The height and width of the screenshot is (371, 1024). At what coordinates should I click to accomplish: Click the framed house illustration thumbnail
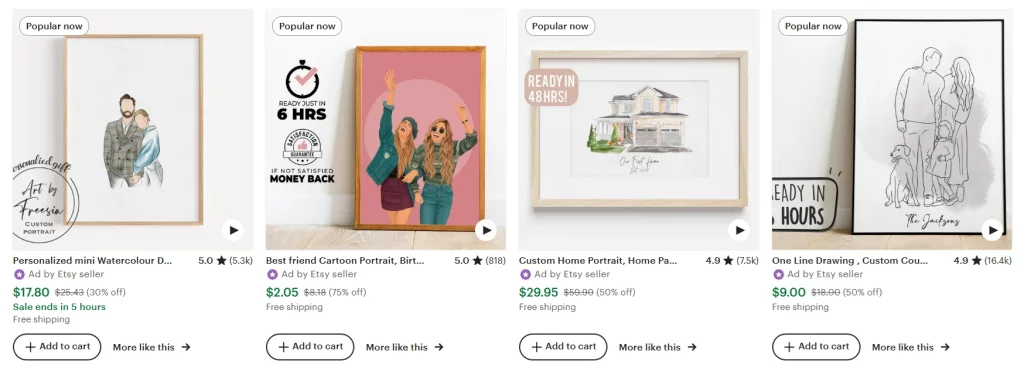tap(639, 129)
